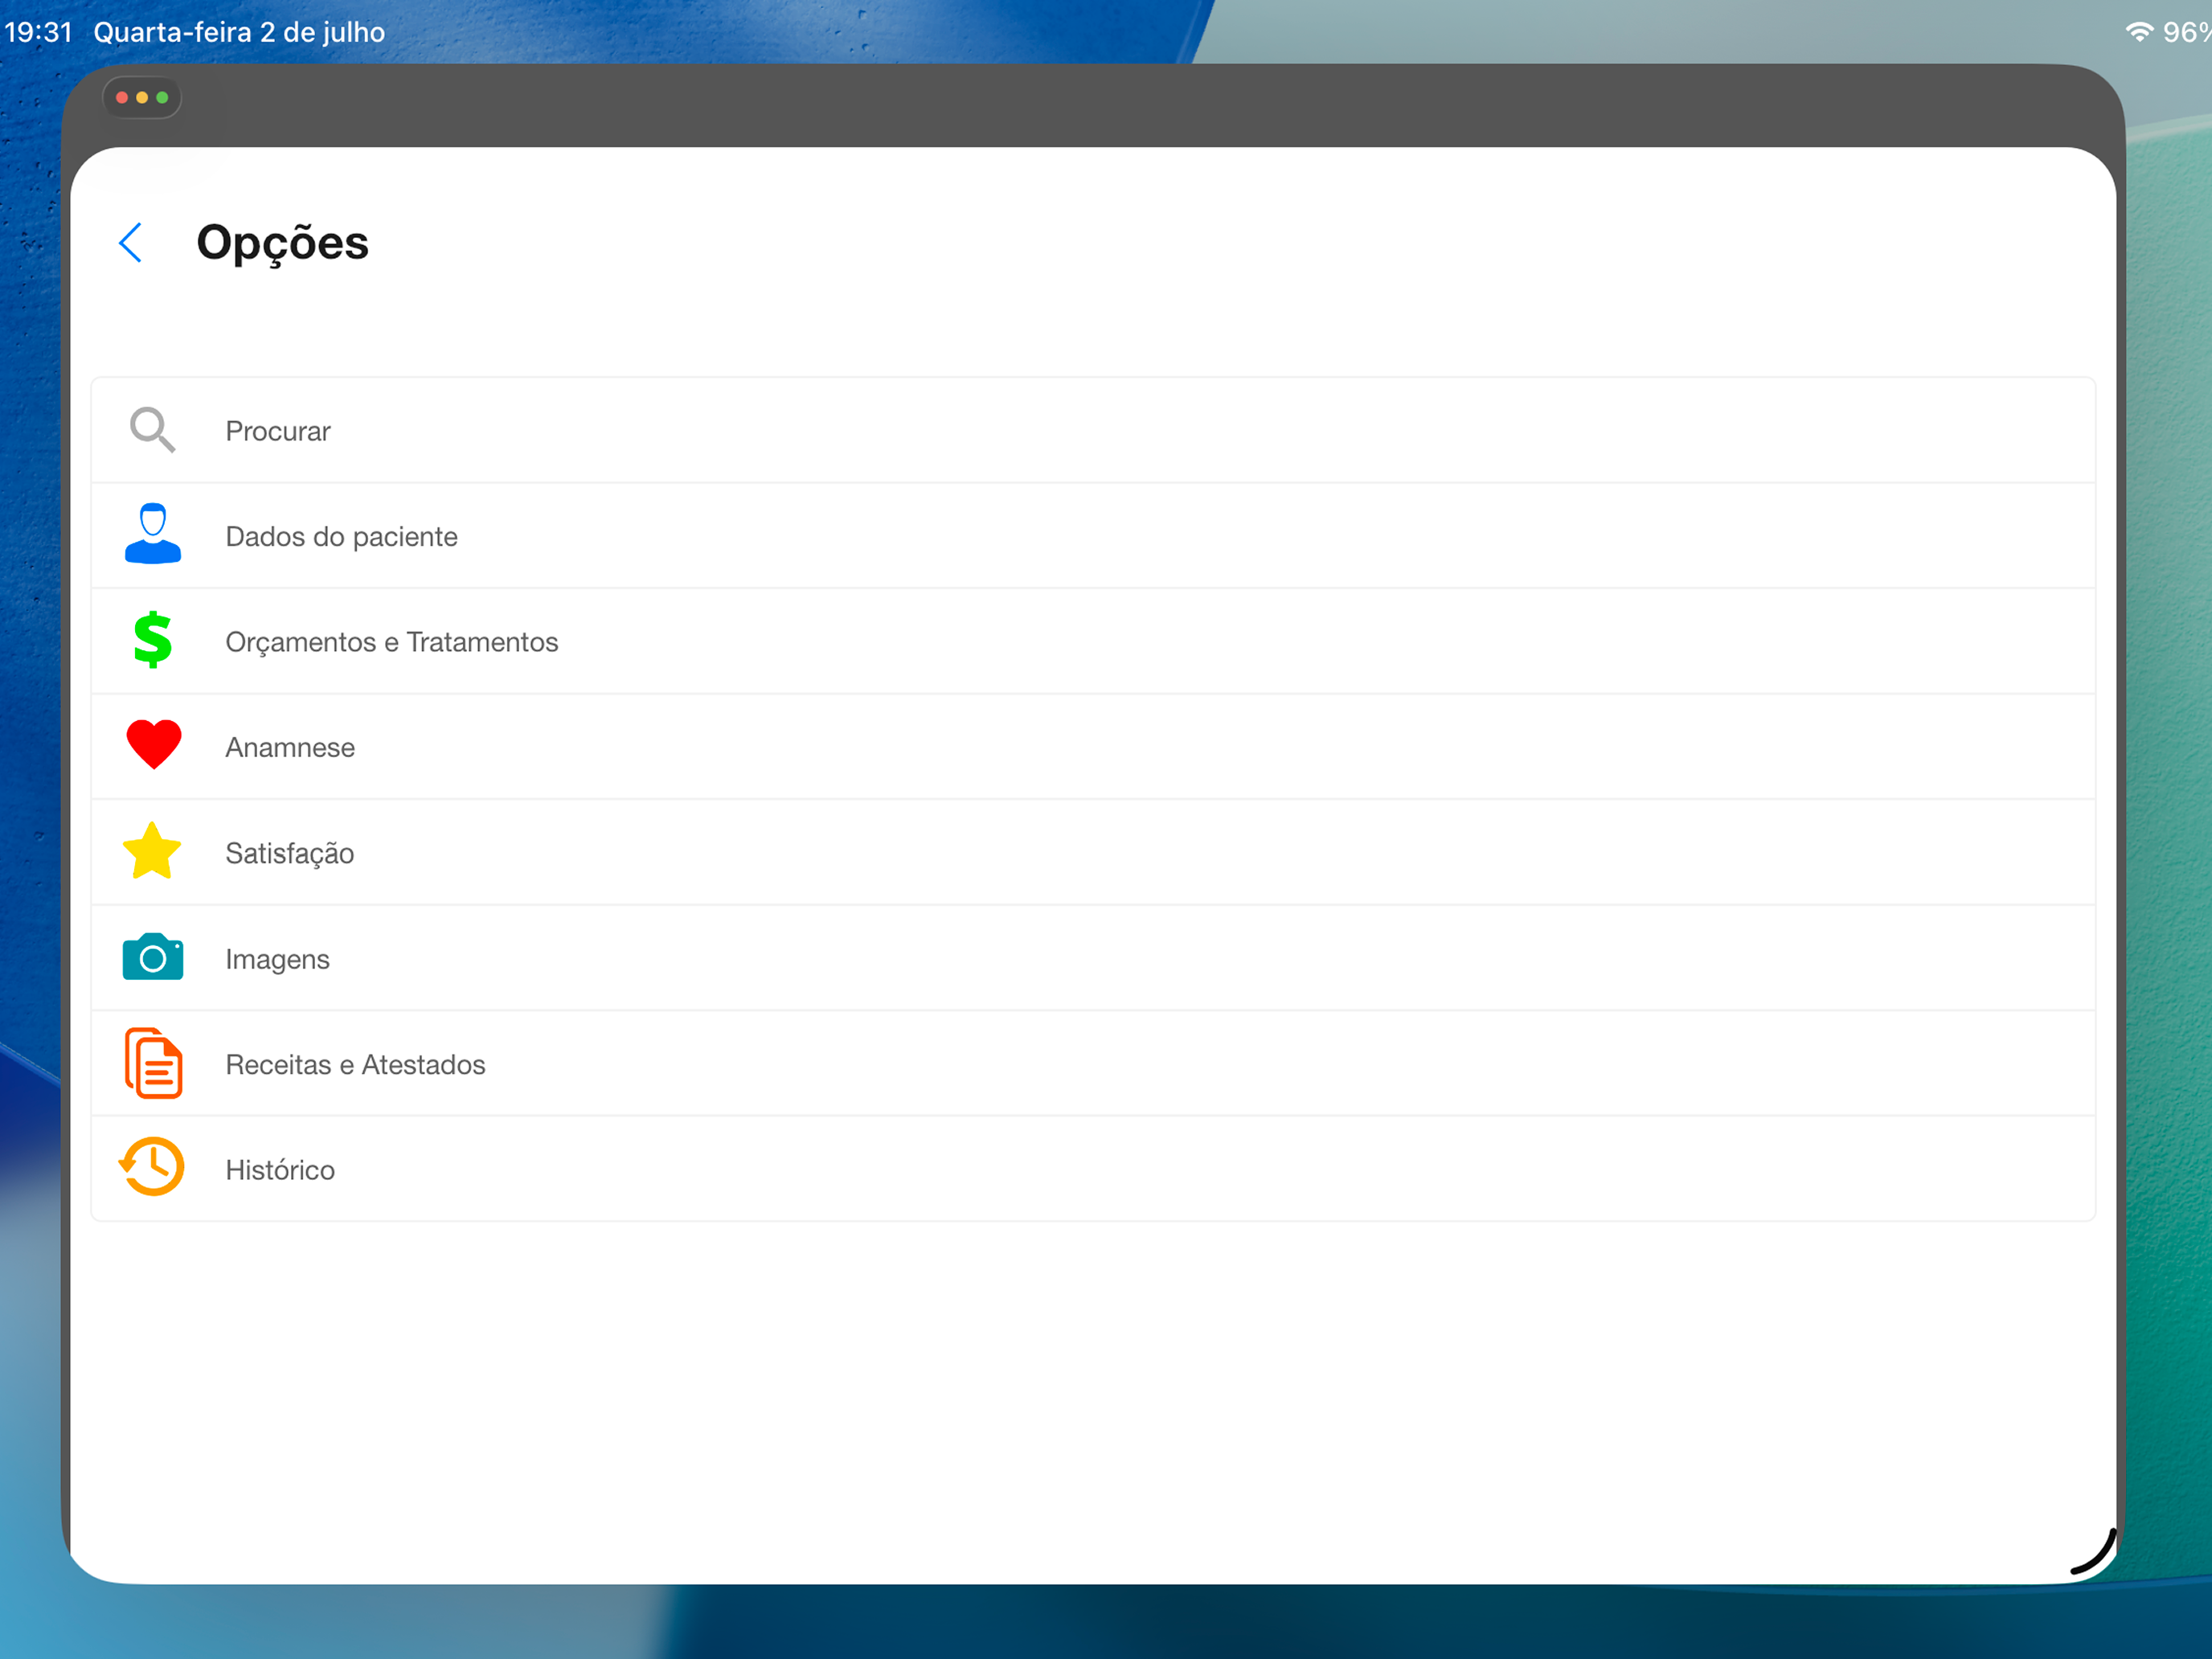Open the Procurar option
The width and height of the screenshot is (2212, 1659).
1093,431
